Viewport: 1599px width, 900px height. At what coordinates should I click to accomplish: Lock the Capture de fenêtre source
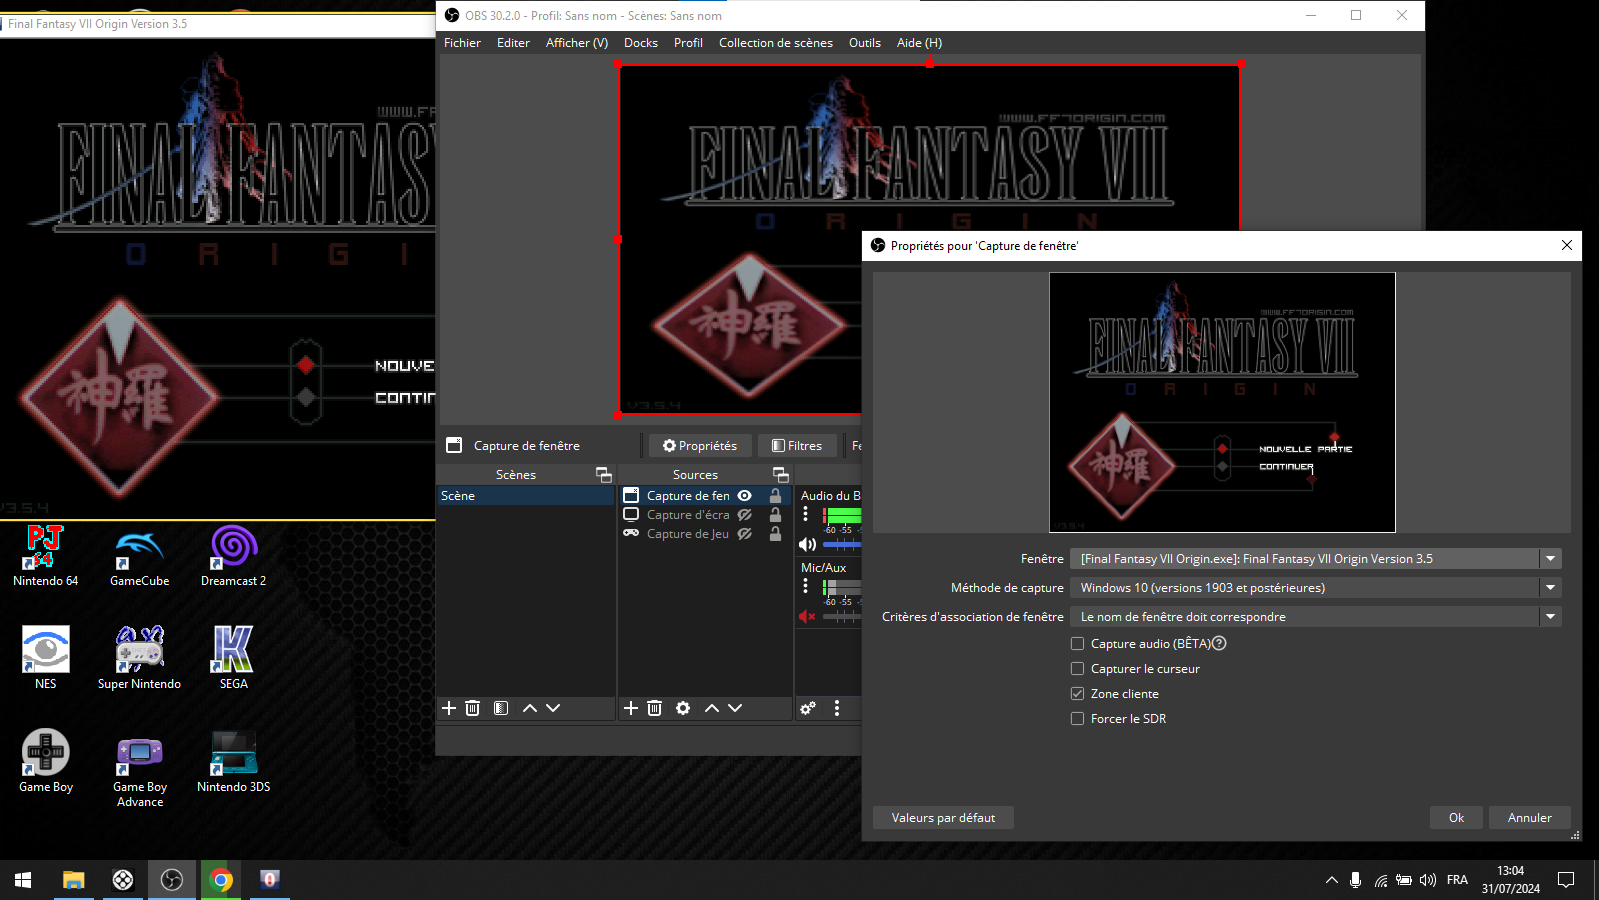(x=775, y=495)
